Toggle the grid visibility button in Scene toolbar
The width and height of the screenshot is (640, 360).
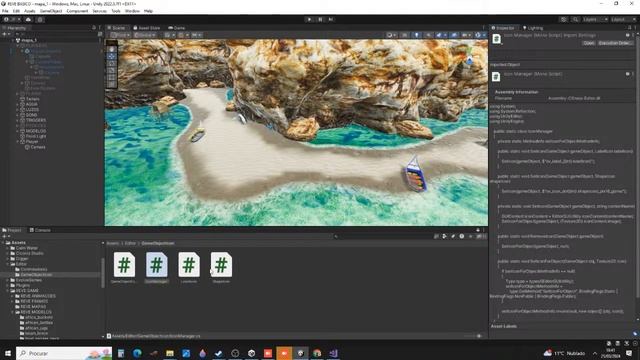[169, 35]
